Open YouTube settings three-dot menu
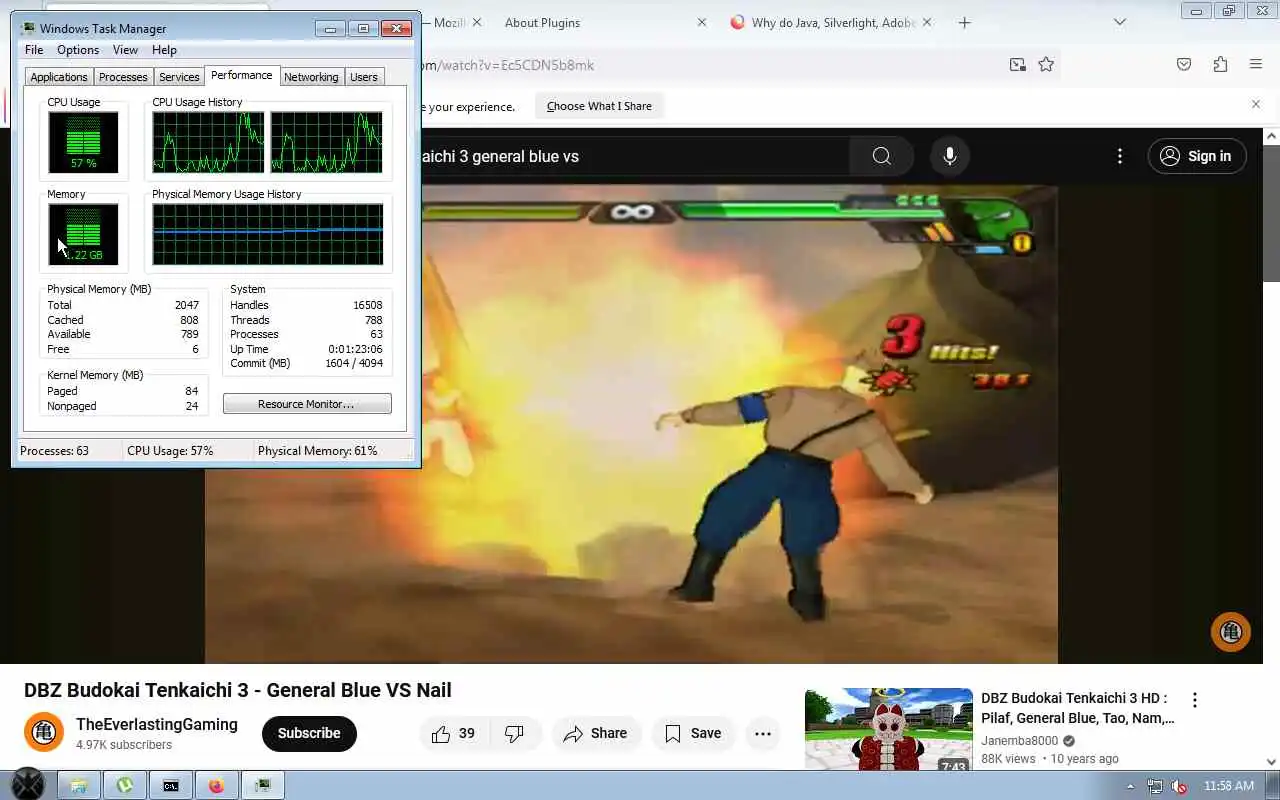 [1120, 156]
